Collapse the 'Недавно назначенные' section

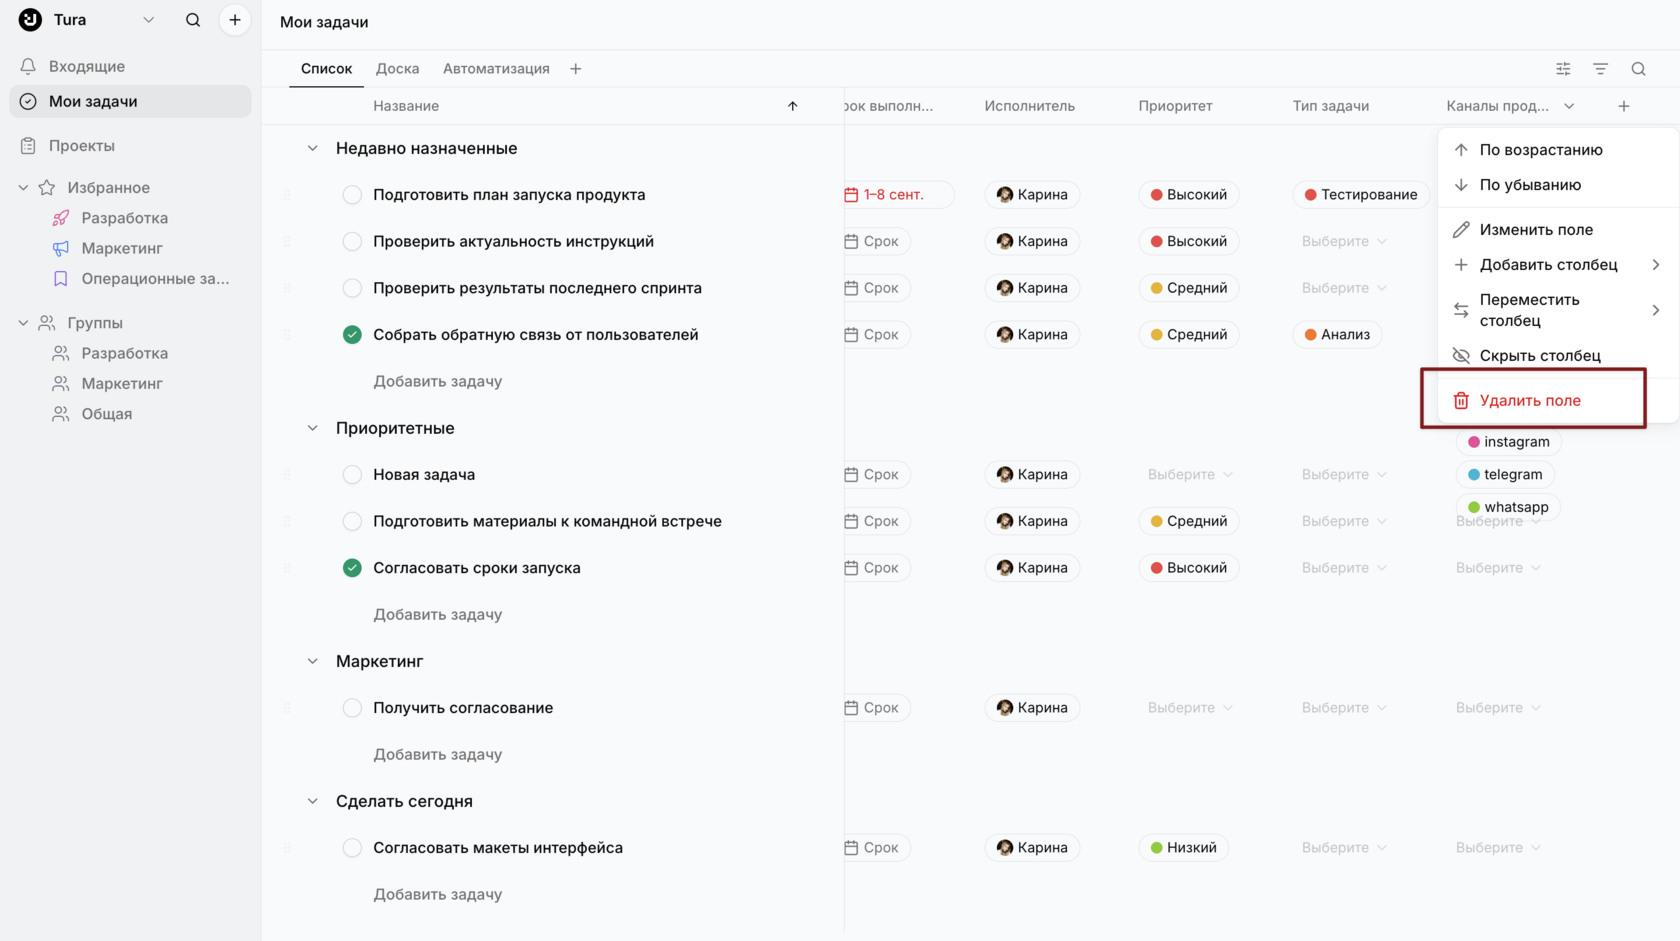pos(312,148)
